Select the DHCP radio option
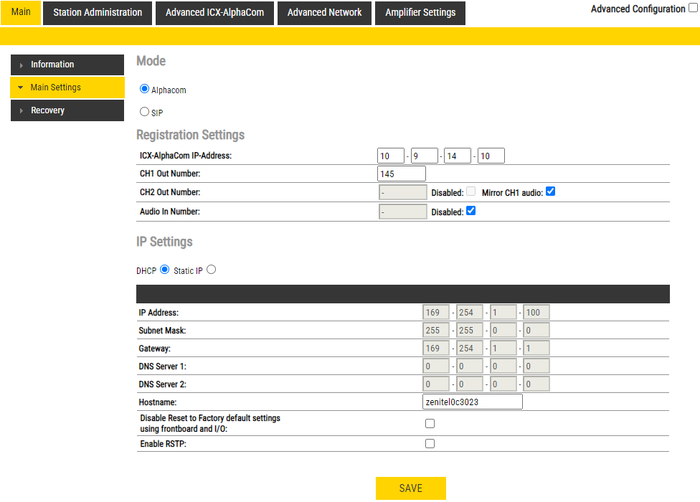This screenshot has width=700, height=502. [165, 269]
